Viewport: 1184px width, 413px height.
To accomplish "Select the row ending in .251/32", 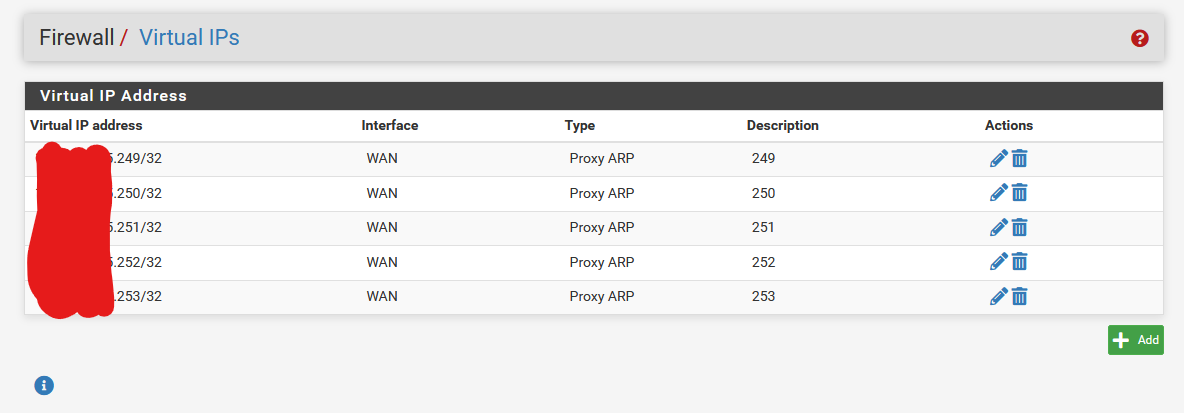I will [594, 228].
